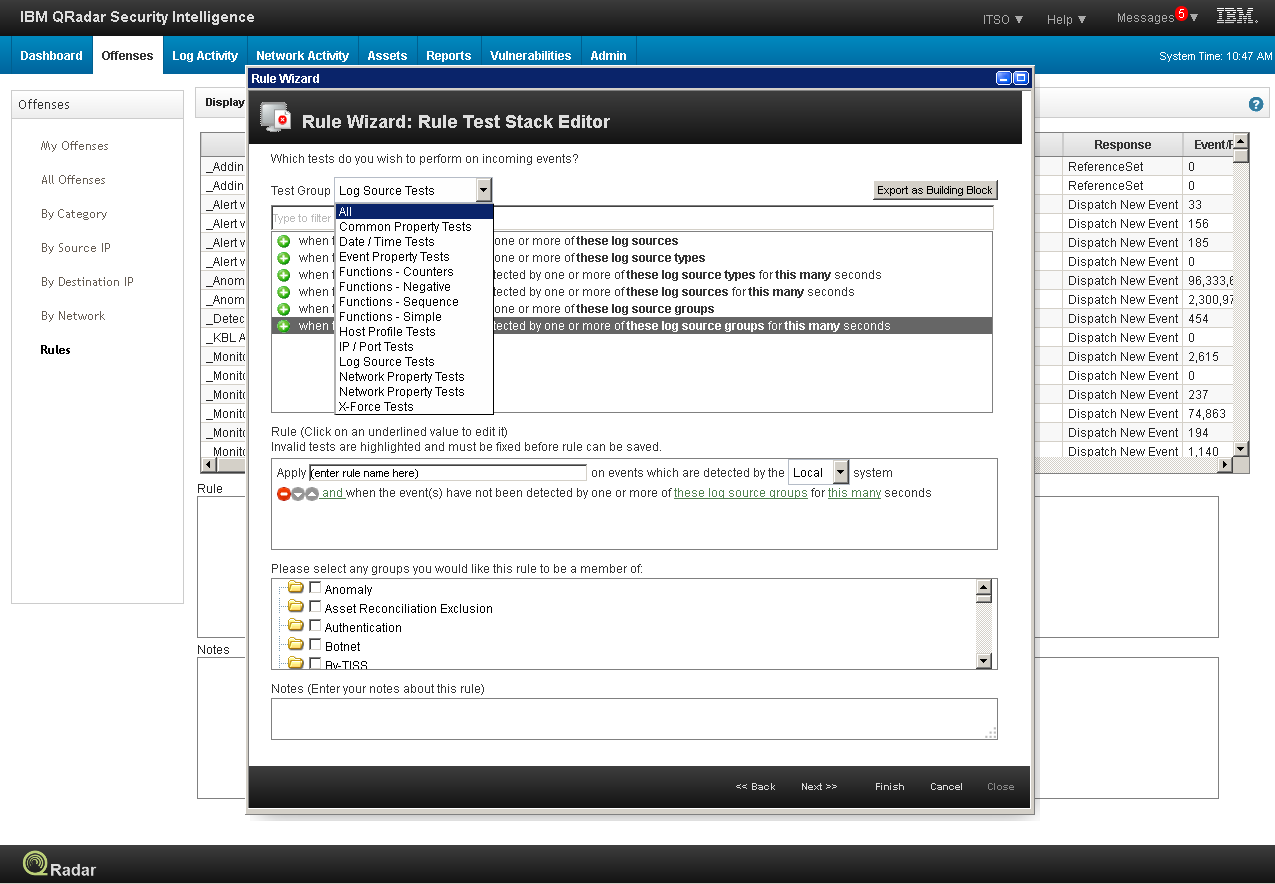Click the Rule Wizard header icon
1275x884 pixels.
tap(275, 118)
